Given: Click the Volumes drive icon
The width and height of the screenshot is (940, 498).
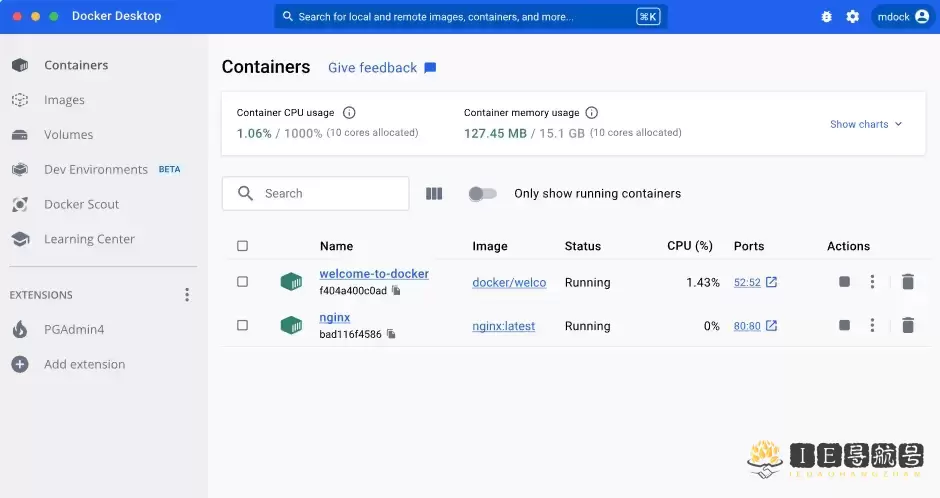Looking at the screenshot, I should (x=20, y=135).
